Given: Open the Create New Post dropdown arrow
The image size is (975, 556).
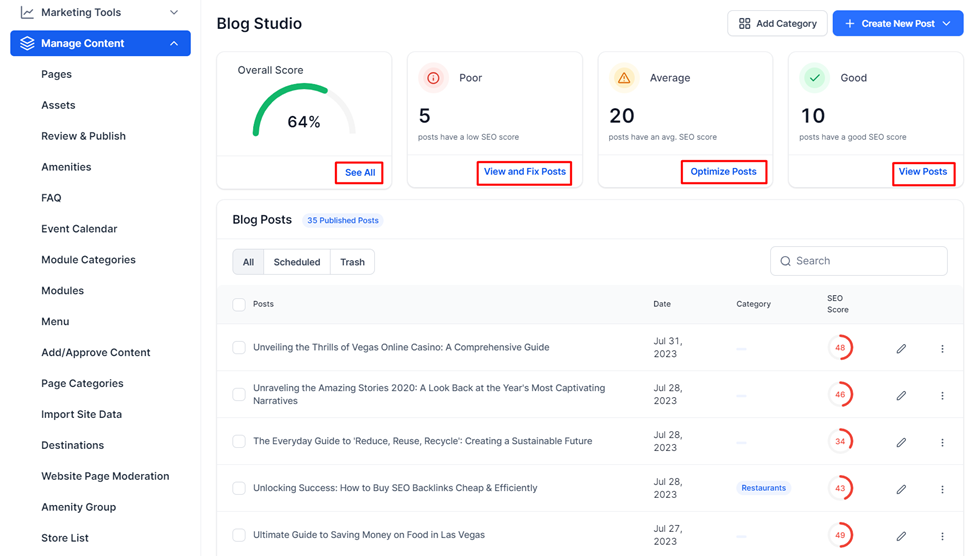Looking at the screenshot, I should click(x=946, y=24).
